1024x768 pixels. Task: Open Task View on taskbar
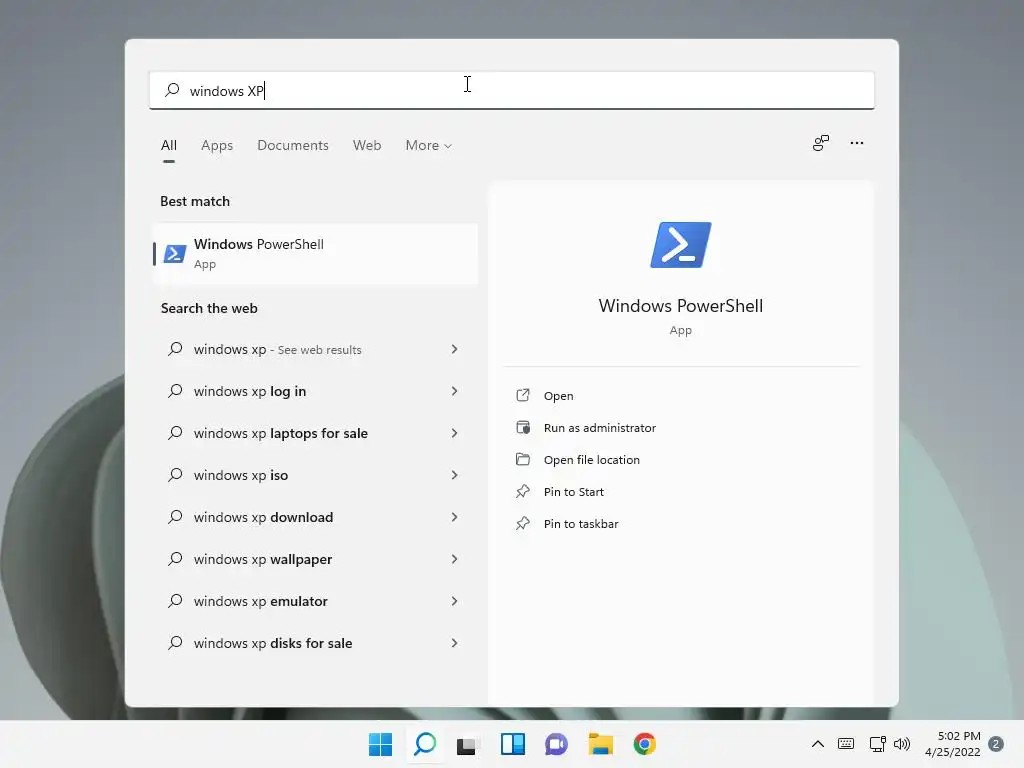point(468,744)
